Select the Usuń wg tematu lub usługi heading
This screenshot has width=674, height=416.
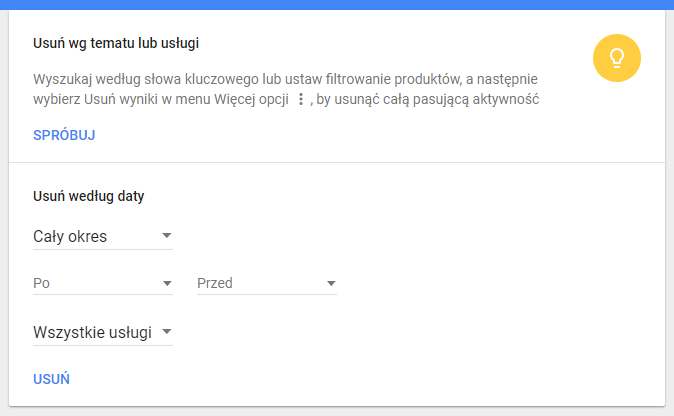116,43
